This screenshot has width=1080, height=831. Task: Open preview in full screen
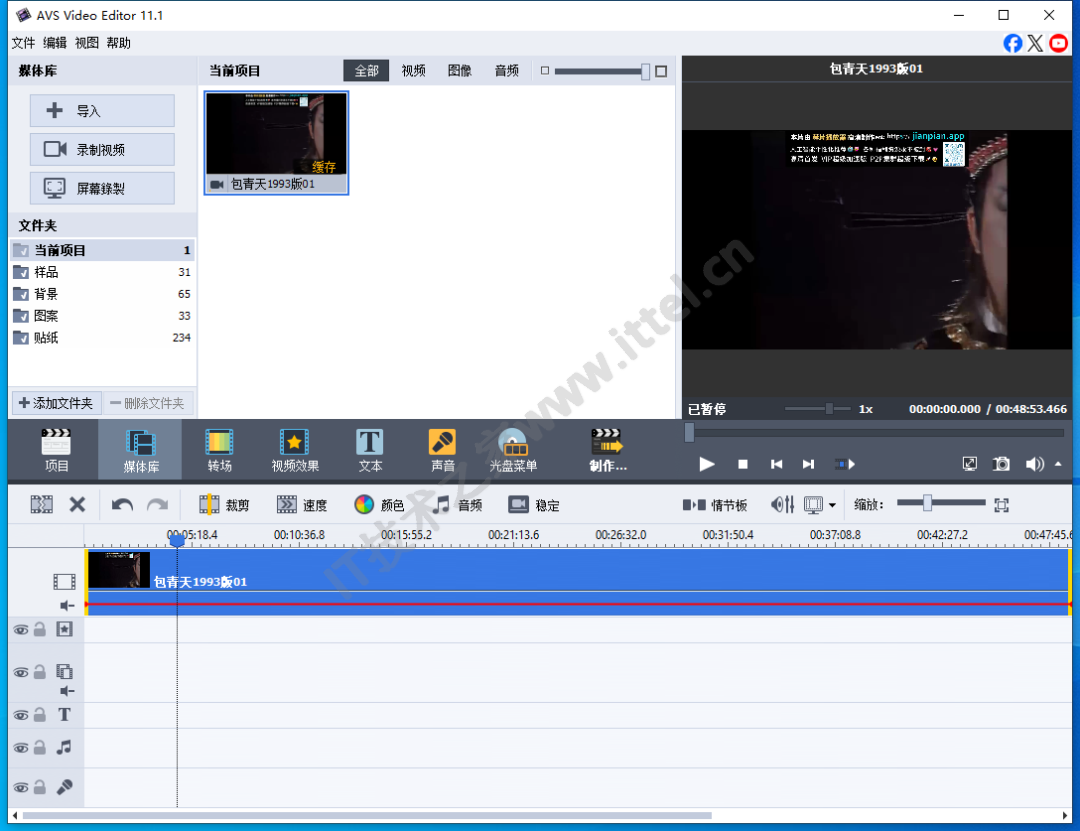click(970, 464)
